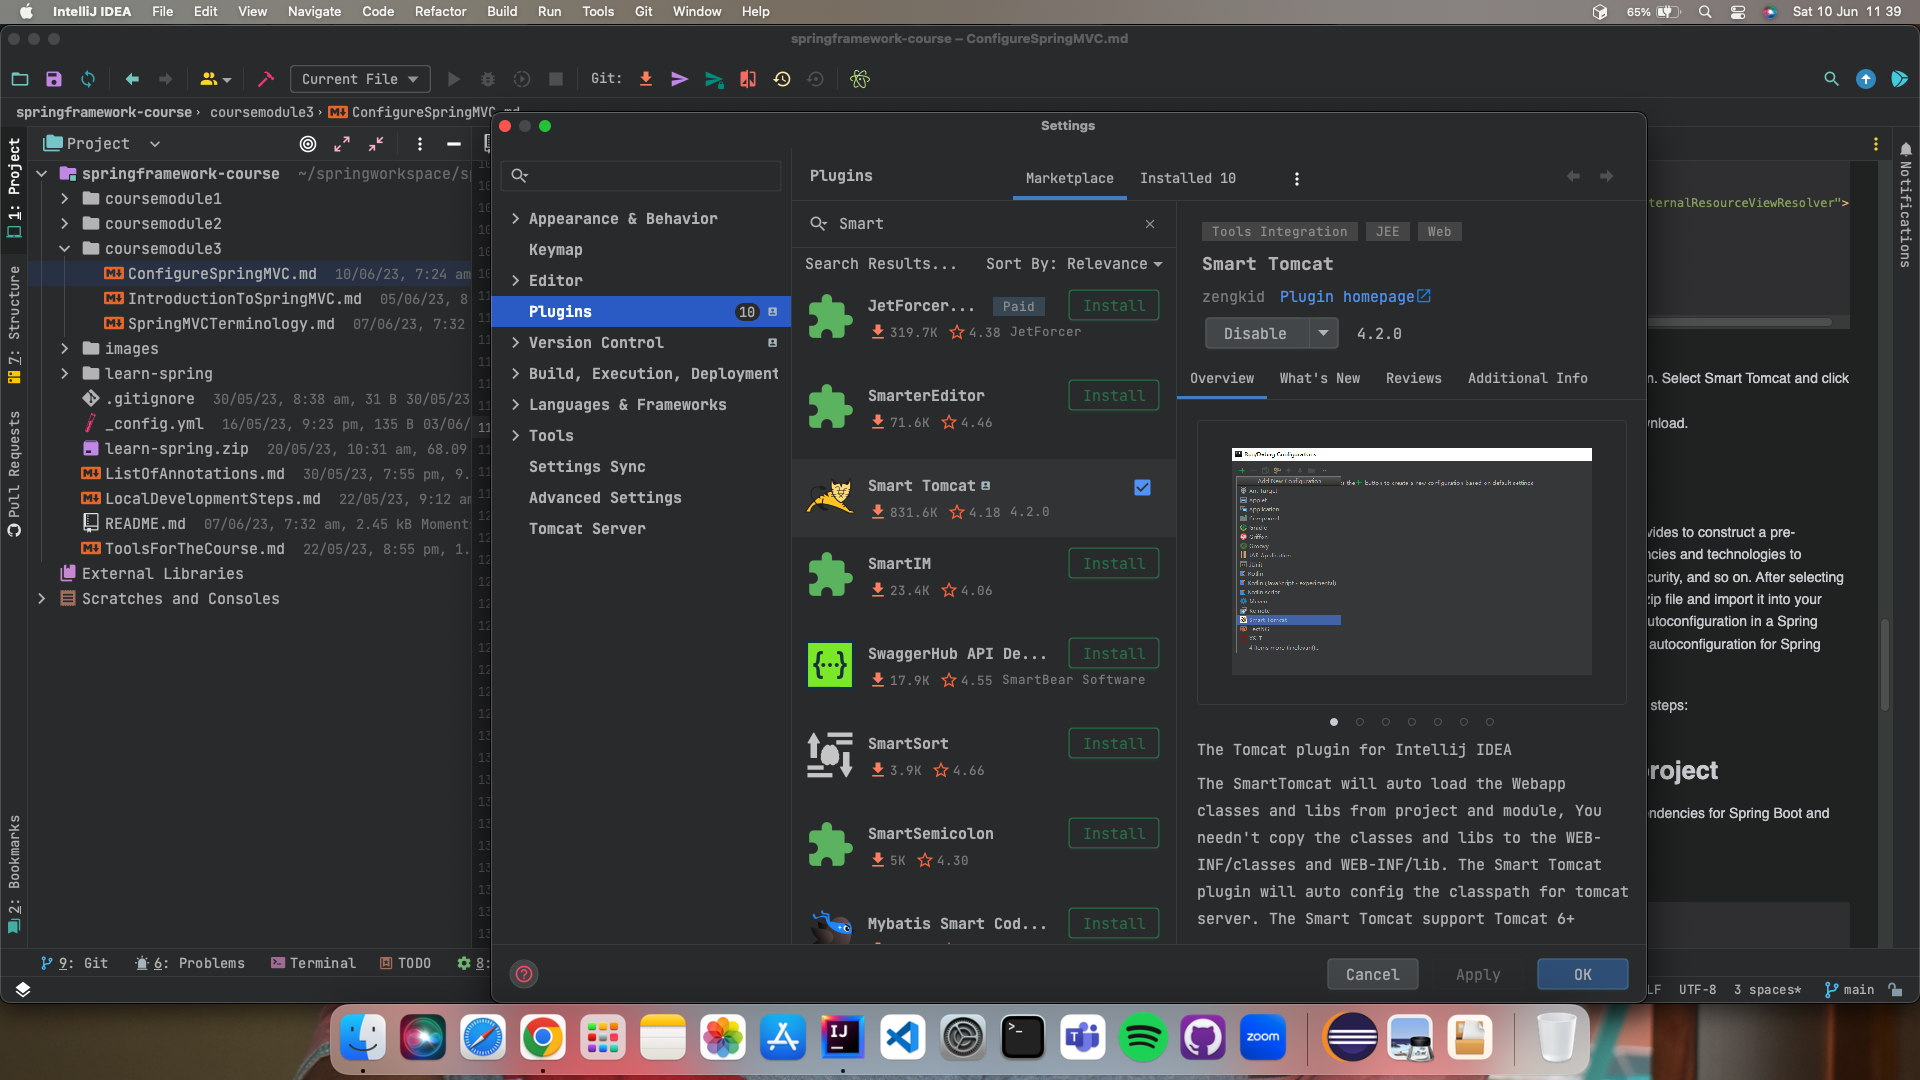This screenshot has height=1080, width=1920.
Task: Open Project panel options three-dot menu
Action: coord(420,144)
